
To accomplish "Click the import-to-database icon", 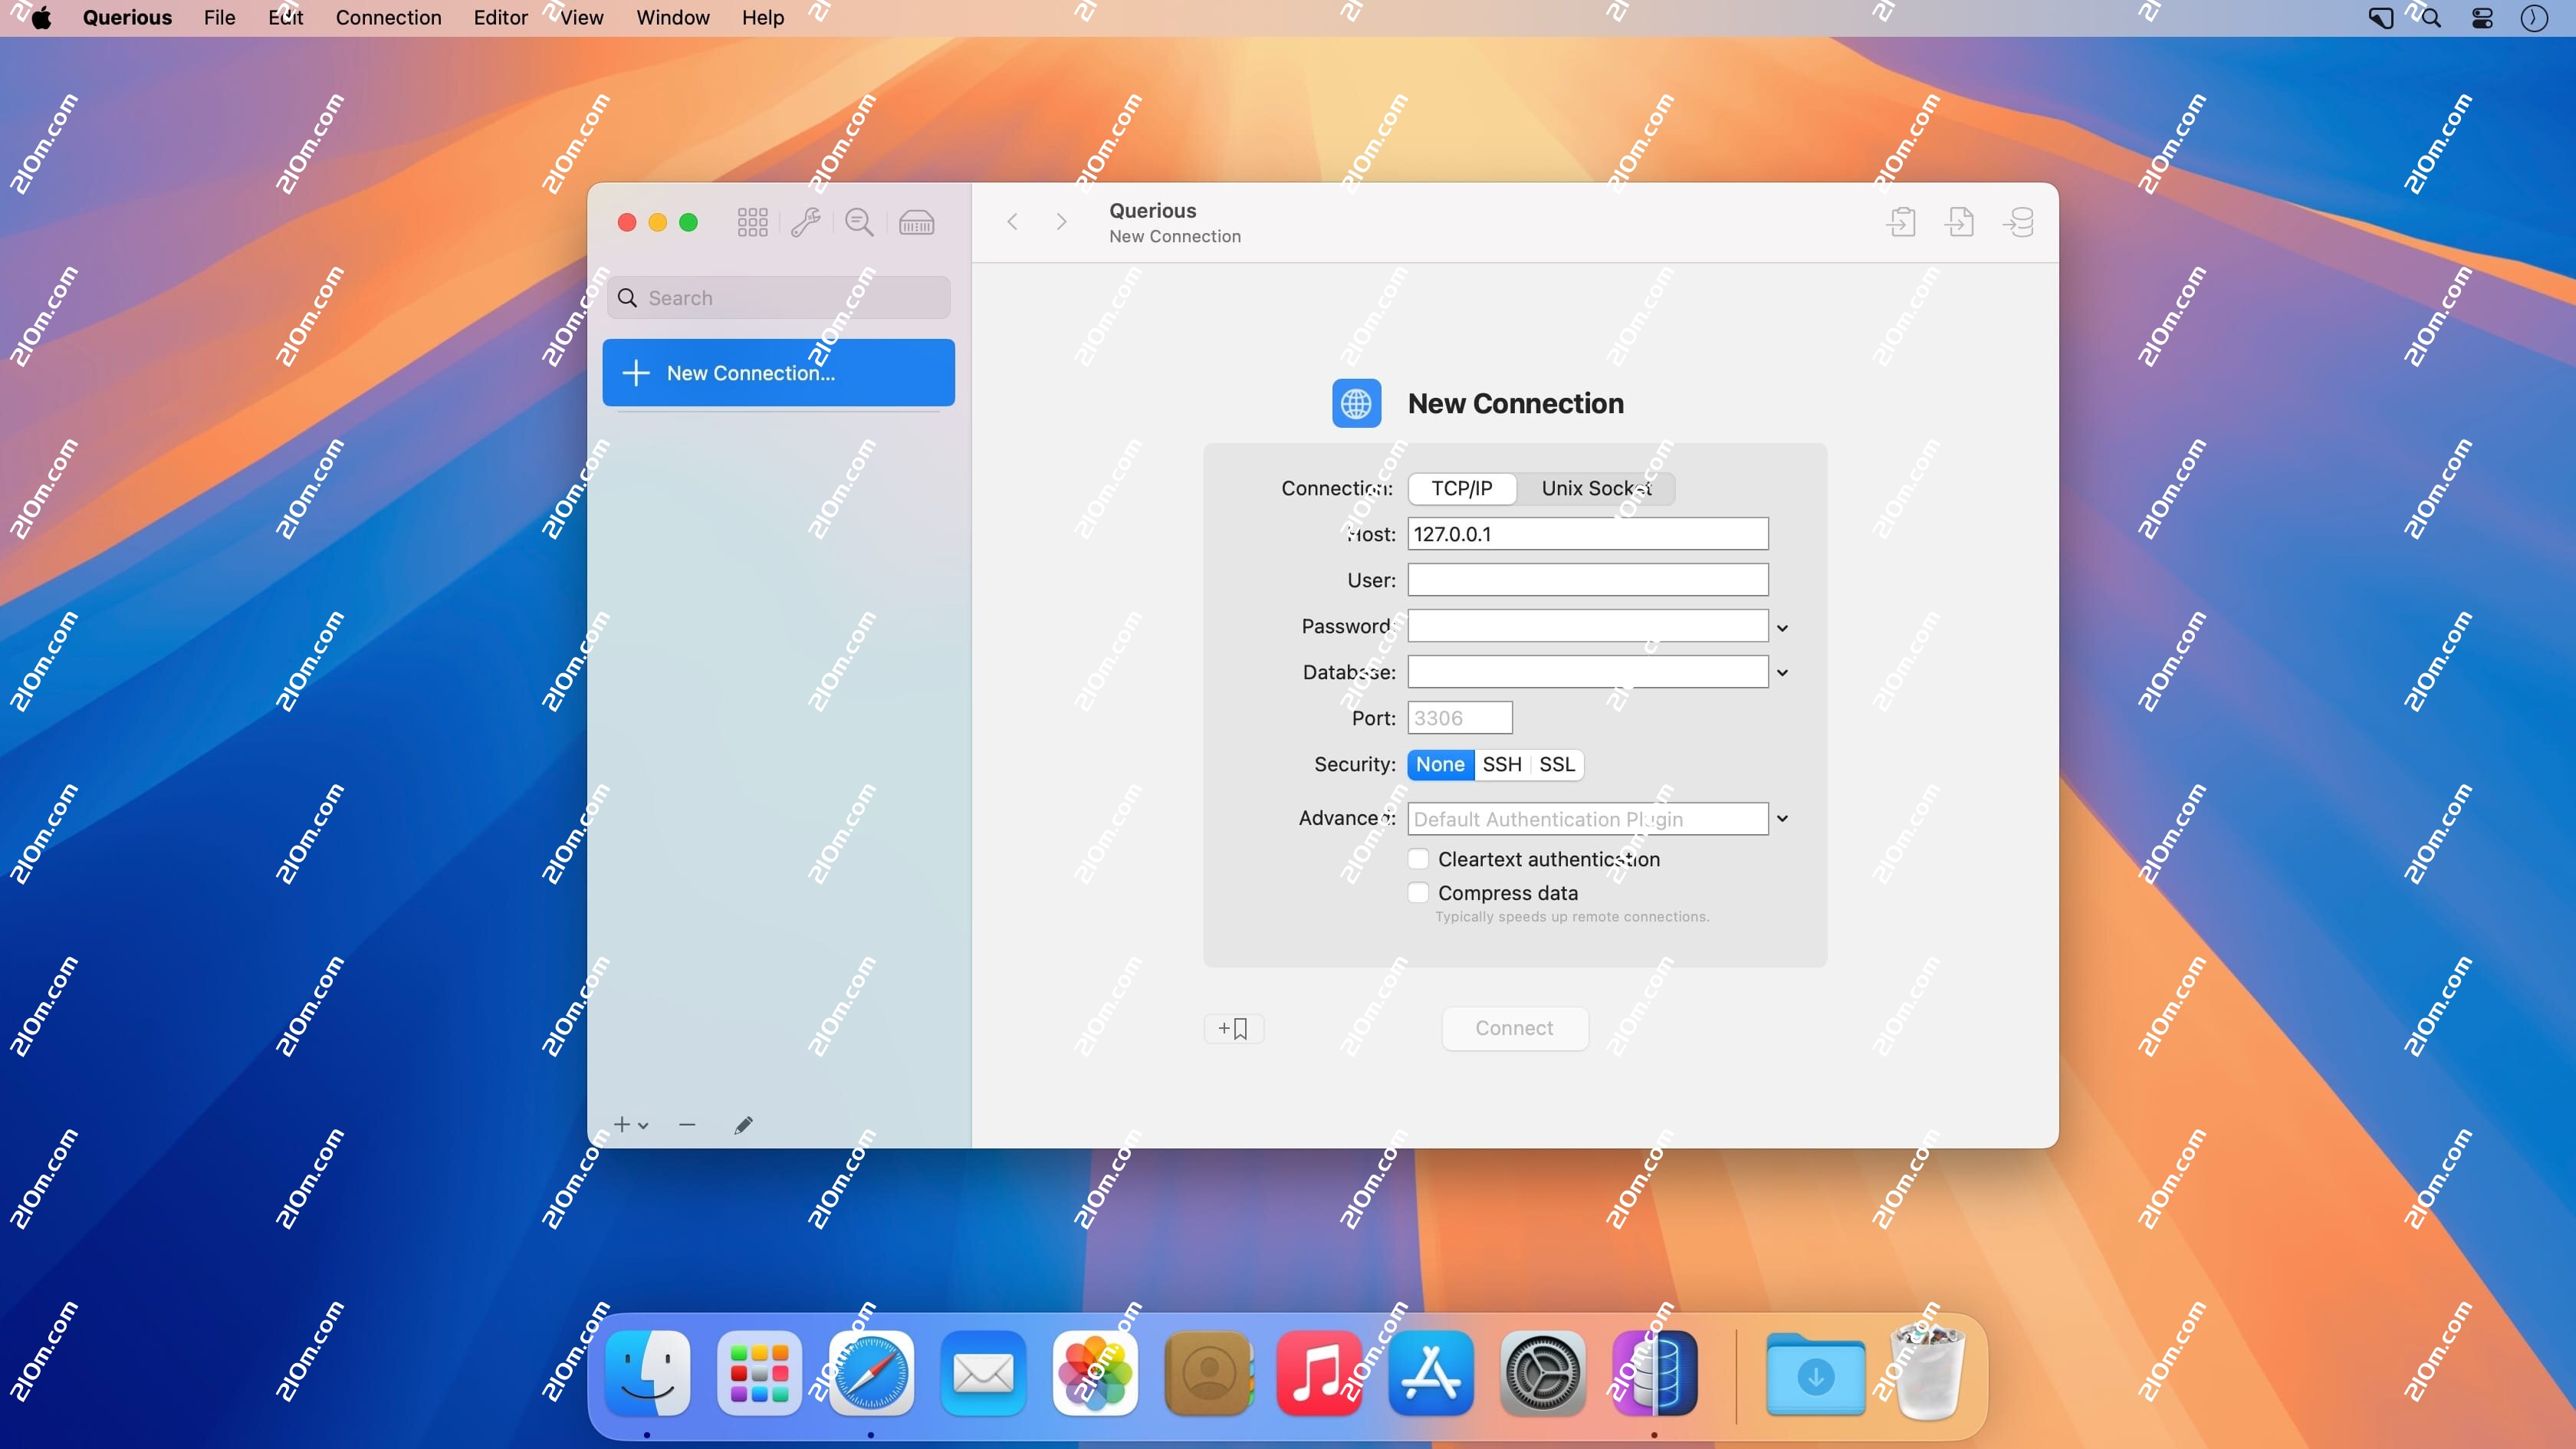I will [x=2019, y=222].
